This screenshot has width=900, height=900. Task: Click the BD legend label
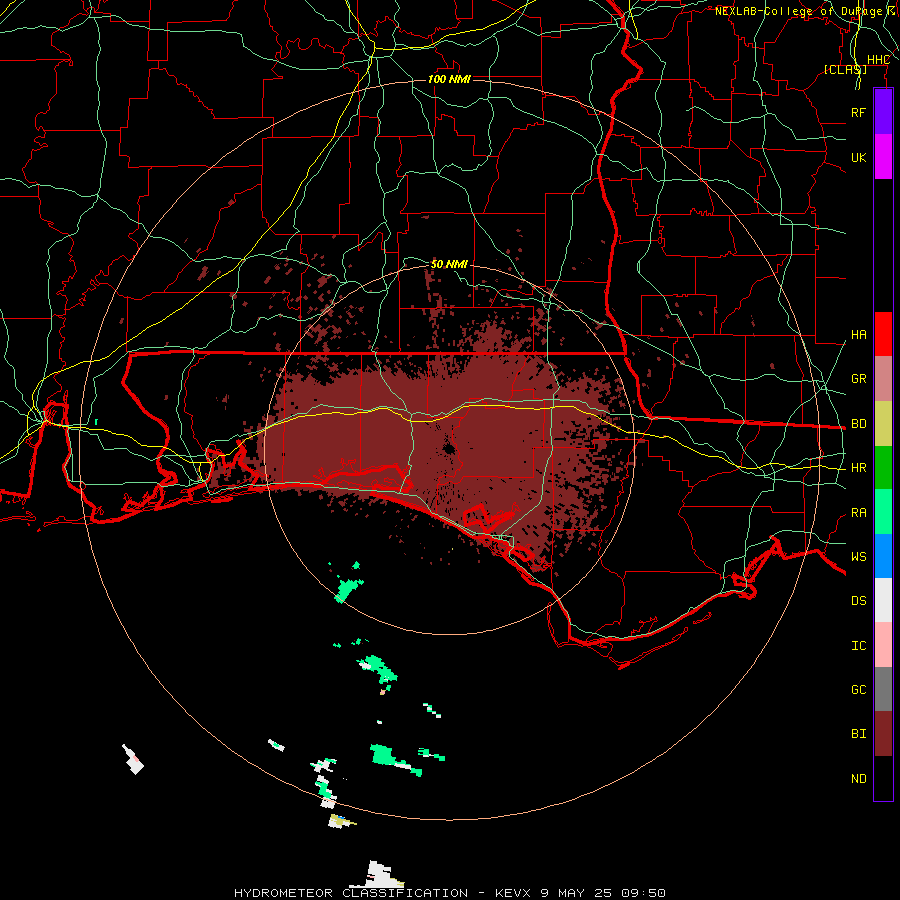coord(858,424)
